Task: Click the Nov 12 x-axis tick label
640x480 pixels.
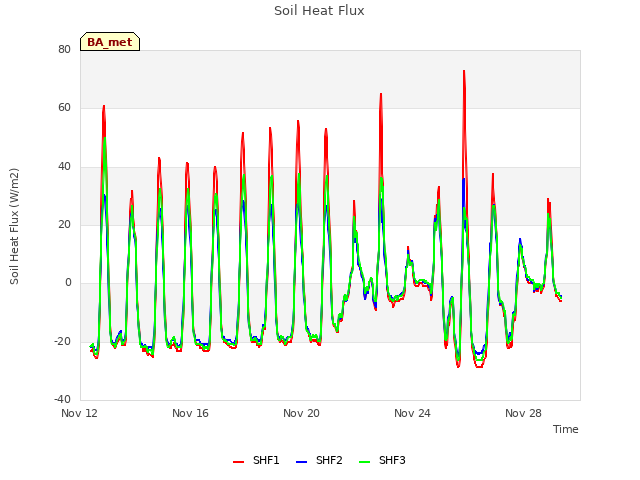Action: (x=79, y=413)
